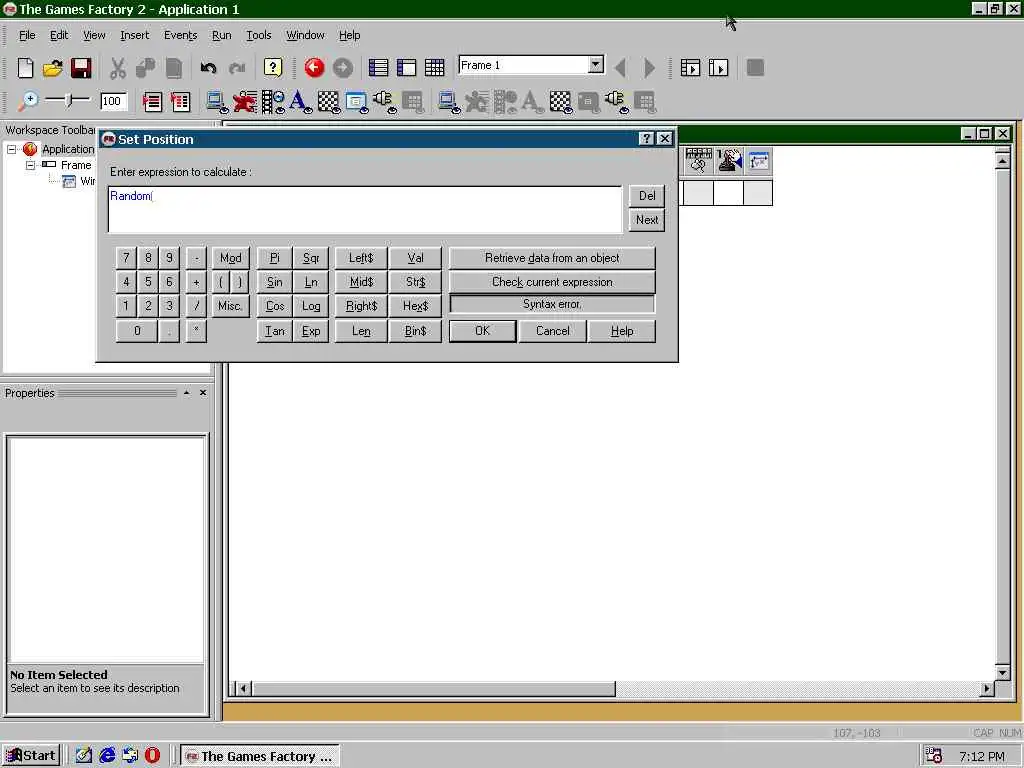This screenshot has height=768, width=1024.
Task: Click the horizontal scrollbar in event editor
Action: click(434, 688)
